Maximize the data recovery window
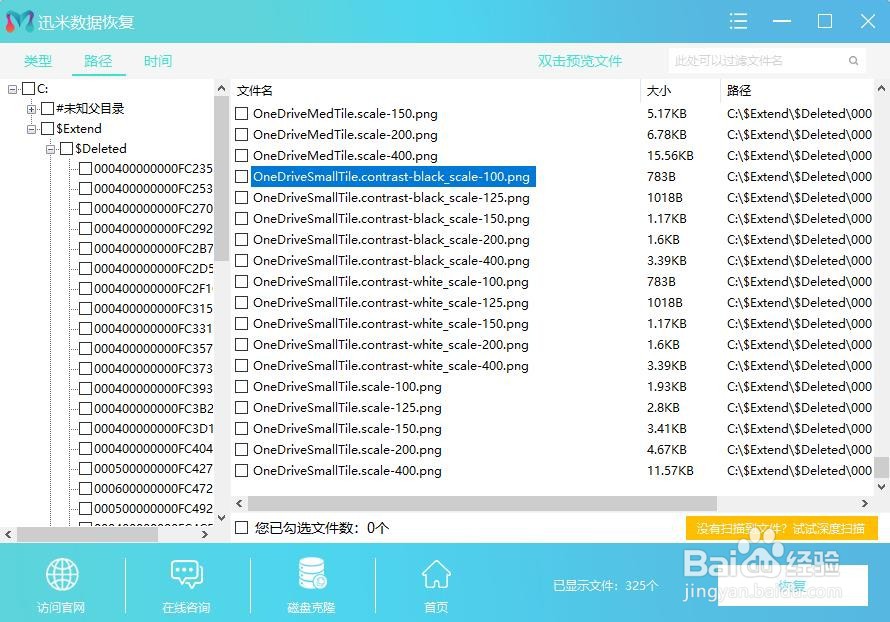Viewport: 890px width, 622px height. (x=825, y=22)
